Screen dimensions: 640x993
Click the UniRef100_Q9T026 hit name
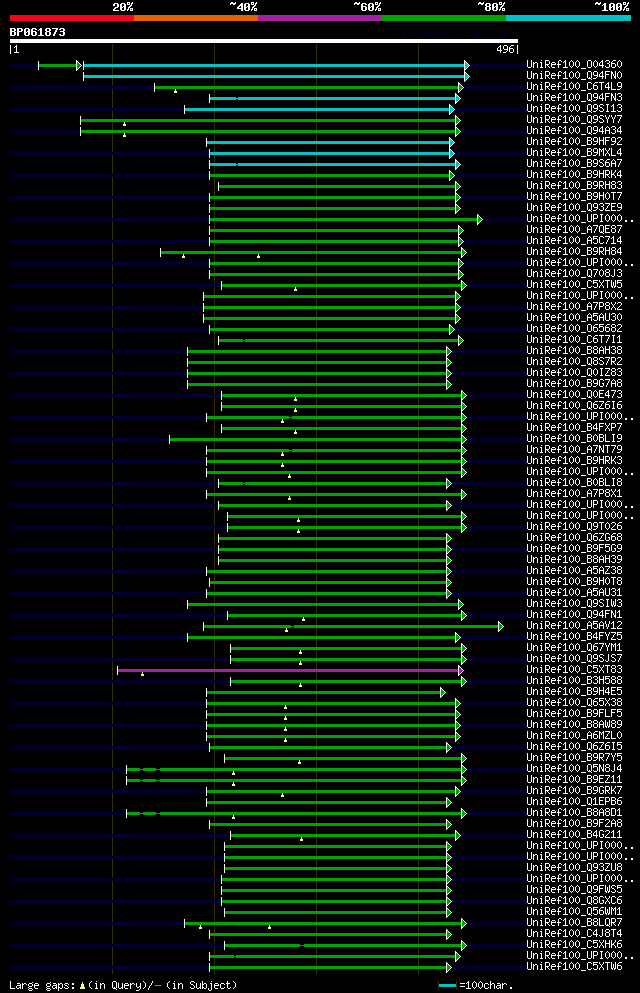(x=574, y=526)
